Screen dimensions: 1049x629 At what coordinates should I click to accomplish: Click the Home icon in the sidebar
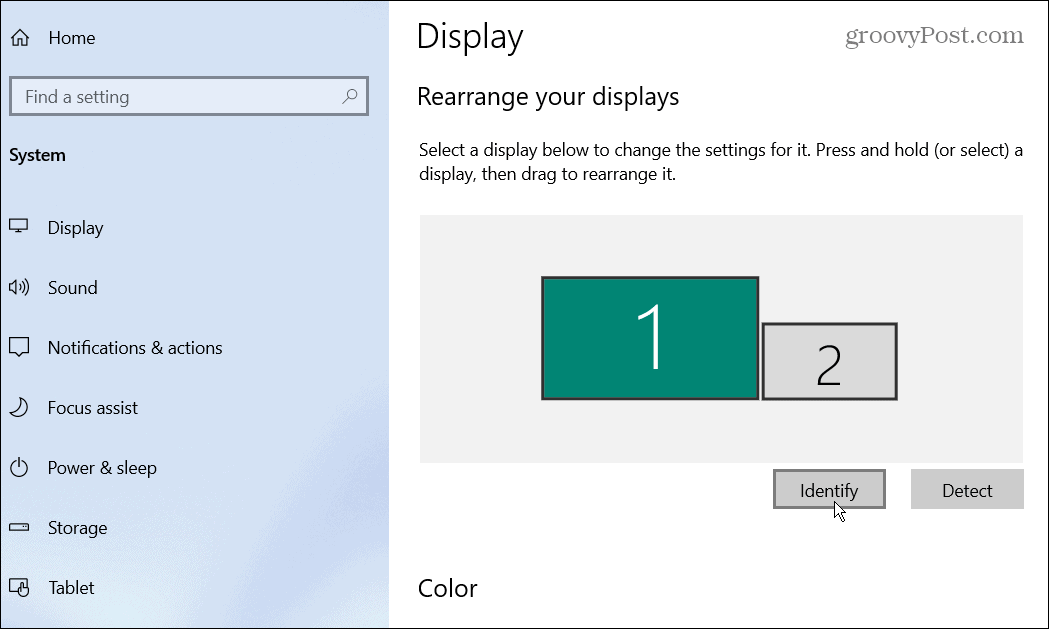(20, 37)
